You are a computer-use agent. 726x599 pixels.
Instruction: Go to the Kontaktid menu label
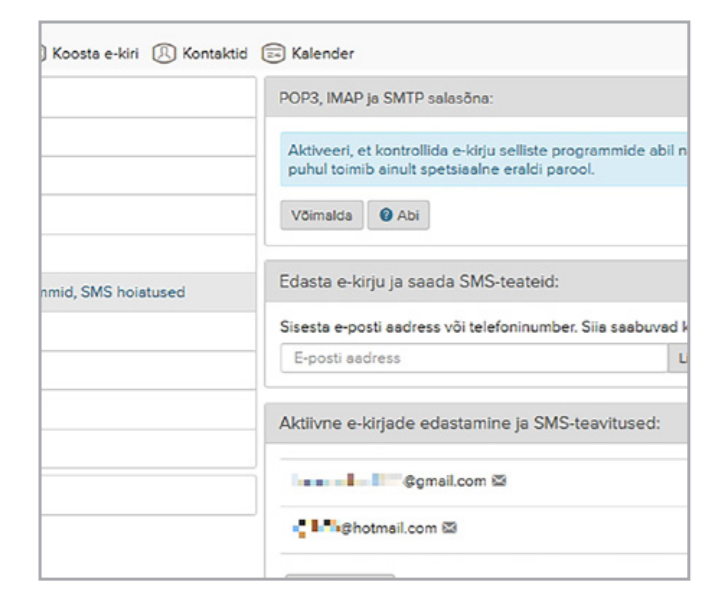pos(216,53)
